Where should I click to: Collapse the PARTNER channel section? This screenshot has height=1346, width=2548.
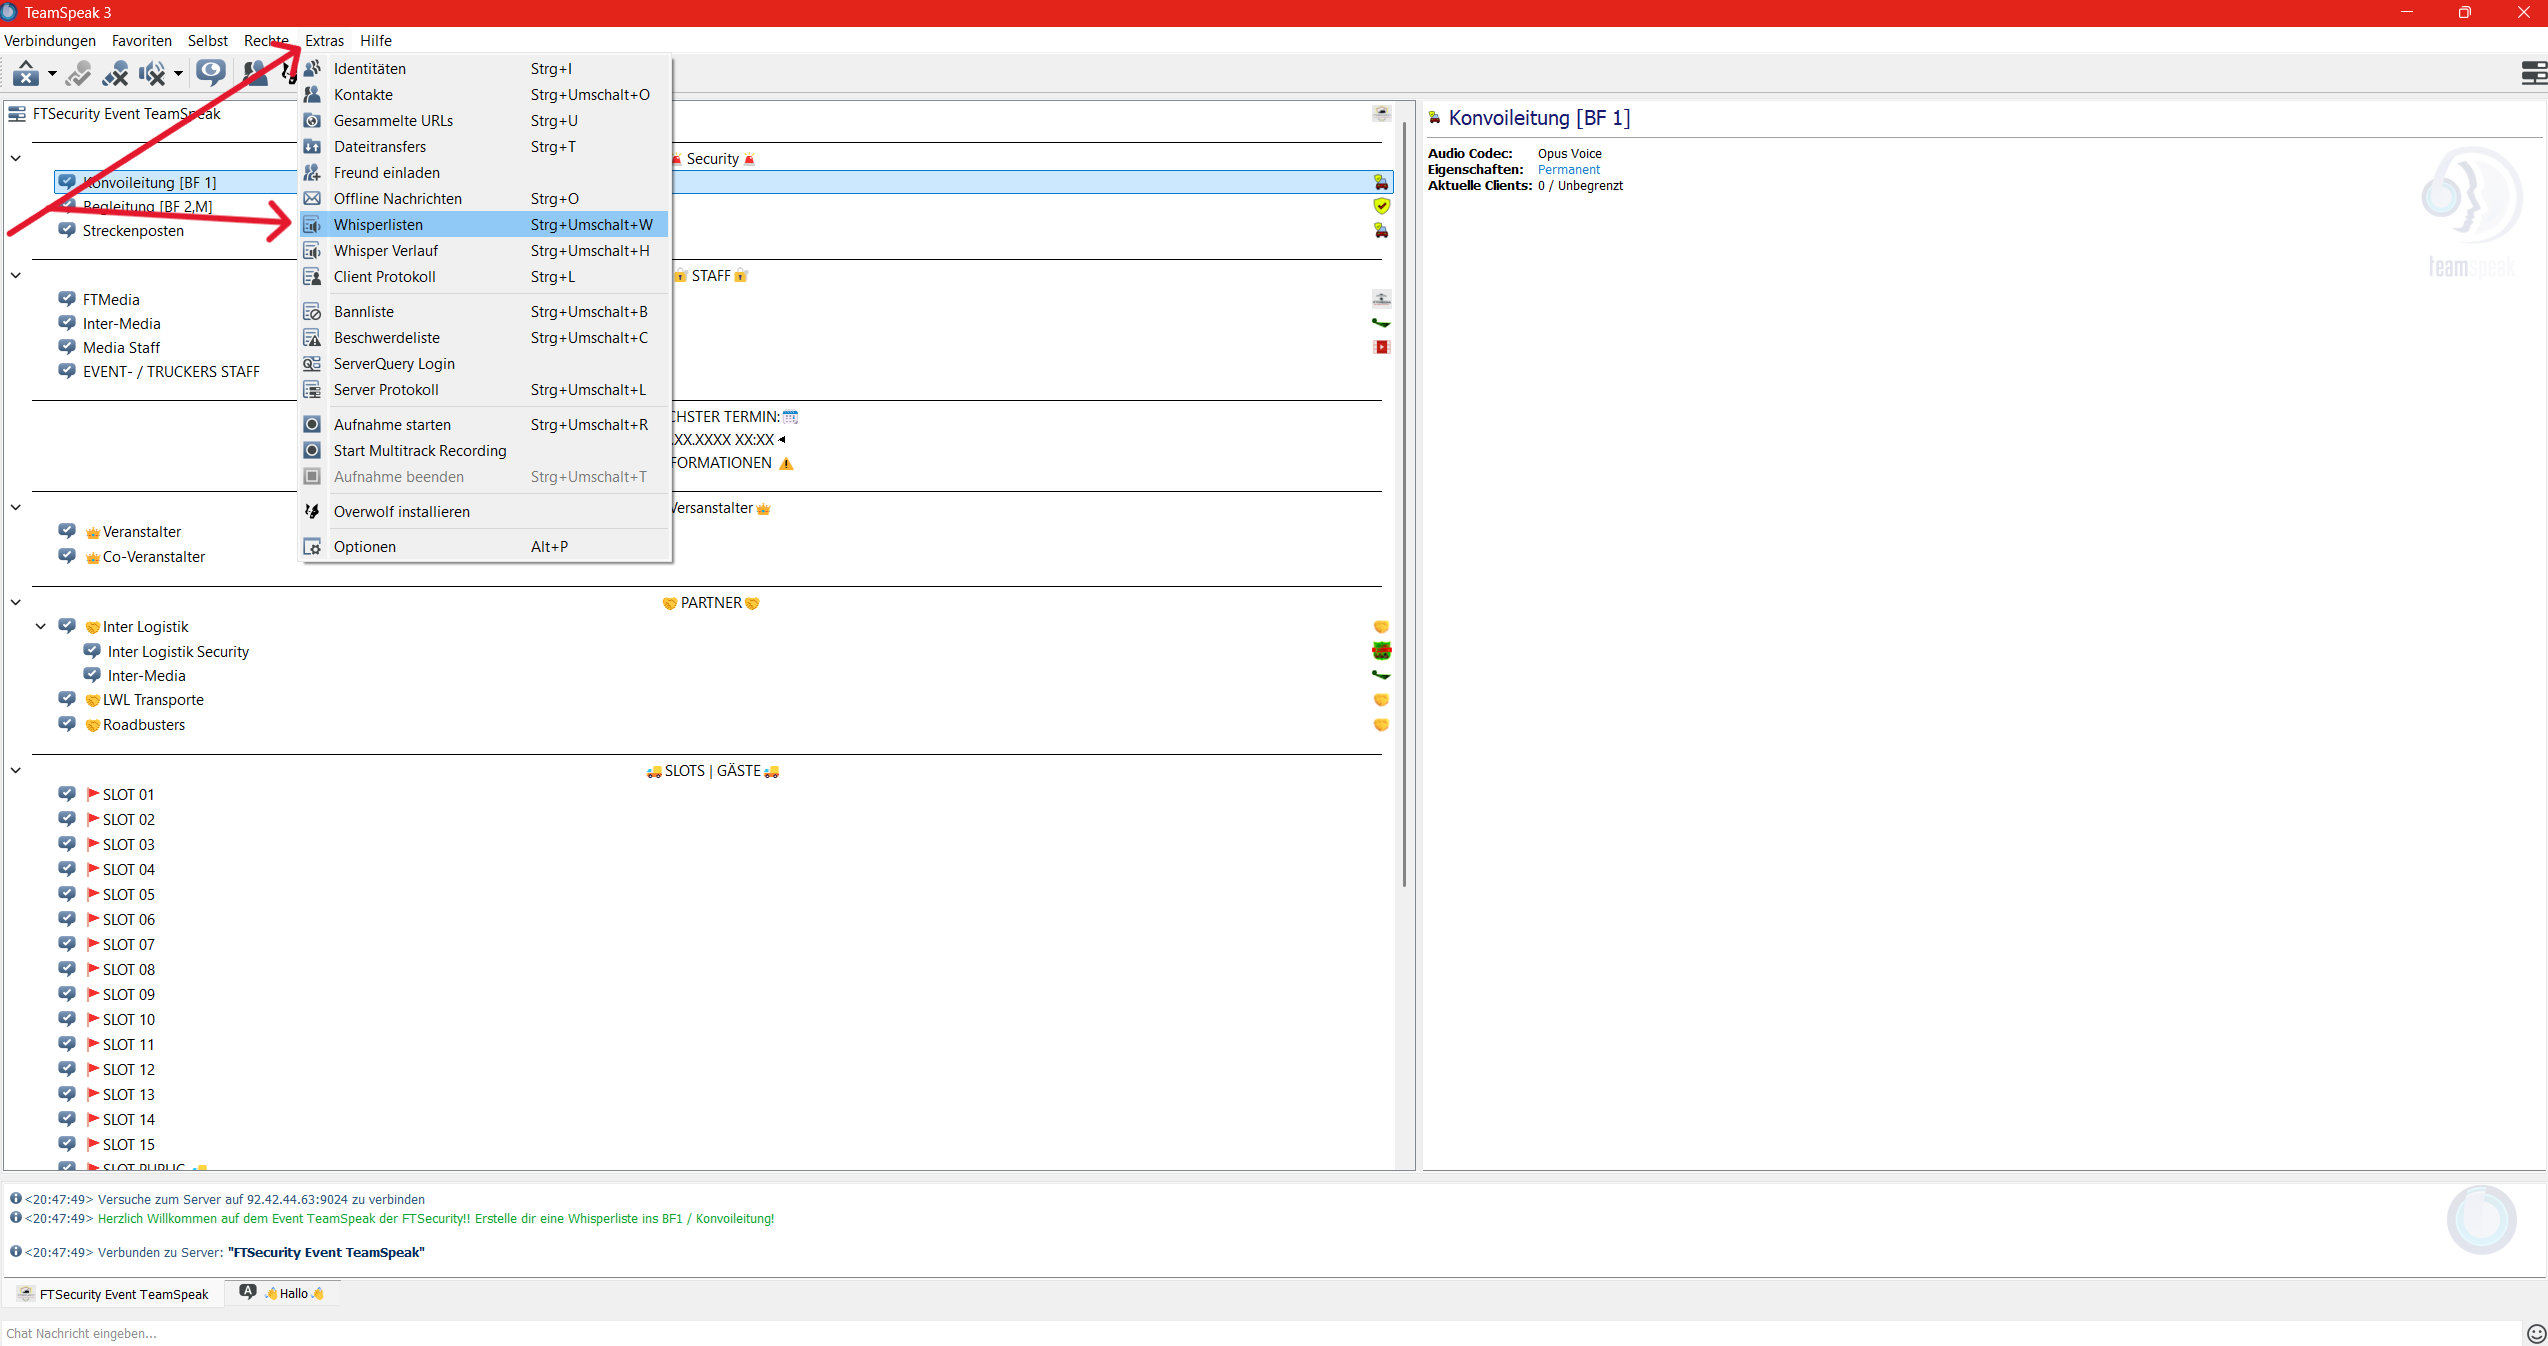[x=16, y=602]
